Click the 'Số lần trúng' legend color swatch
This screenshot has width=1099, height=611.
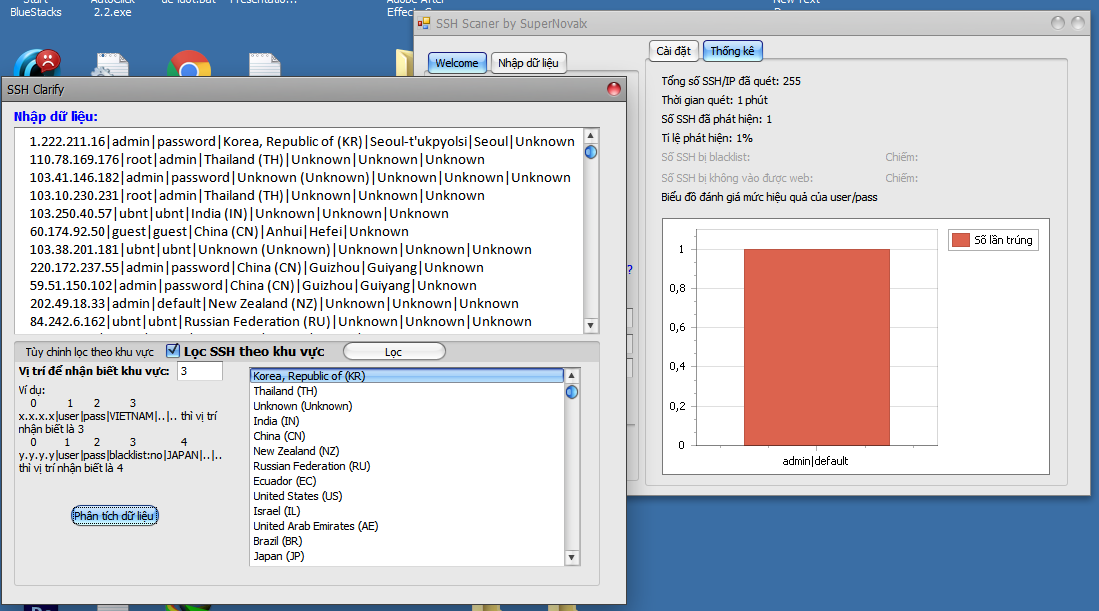click(x=960, y=240)
